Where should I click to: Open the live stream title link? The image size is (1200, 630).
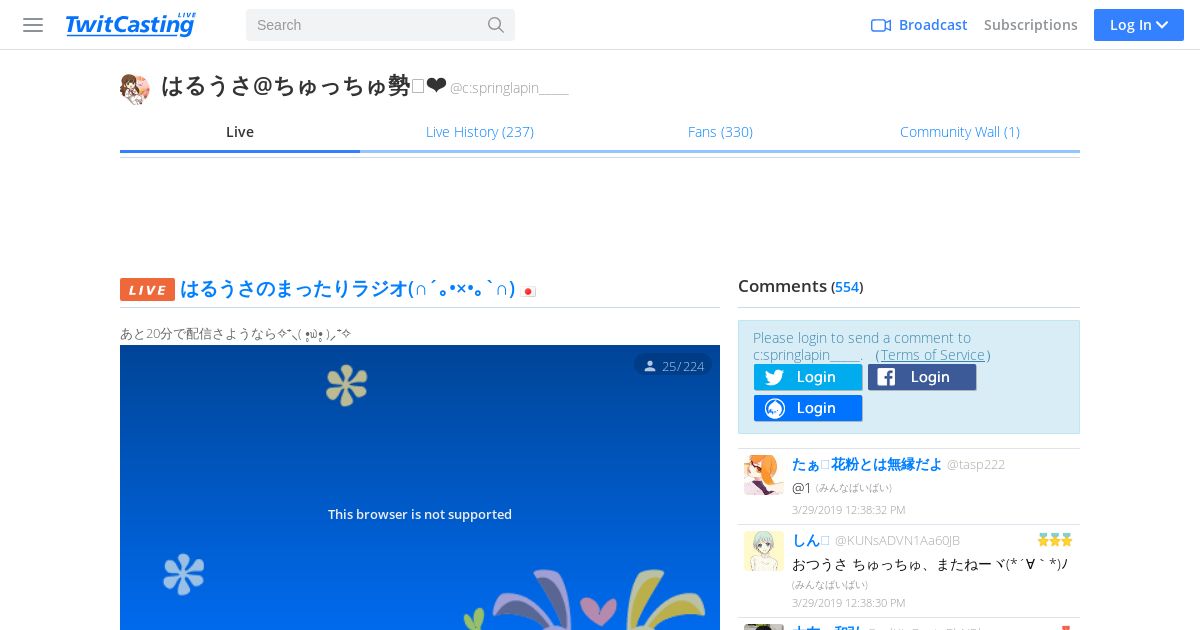point(347,289)
